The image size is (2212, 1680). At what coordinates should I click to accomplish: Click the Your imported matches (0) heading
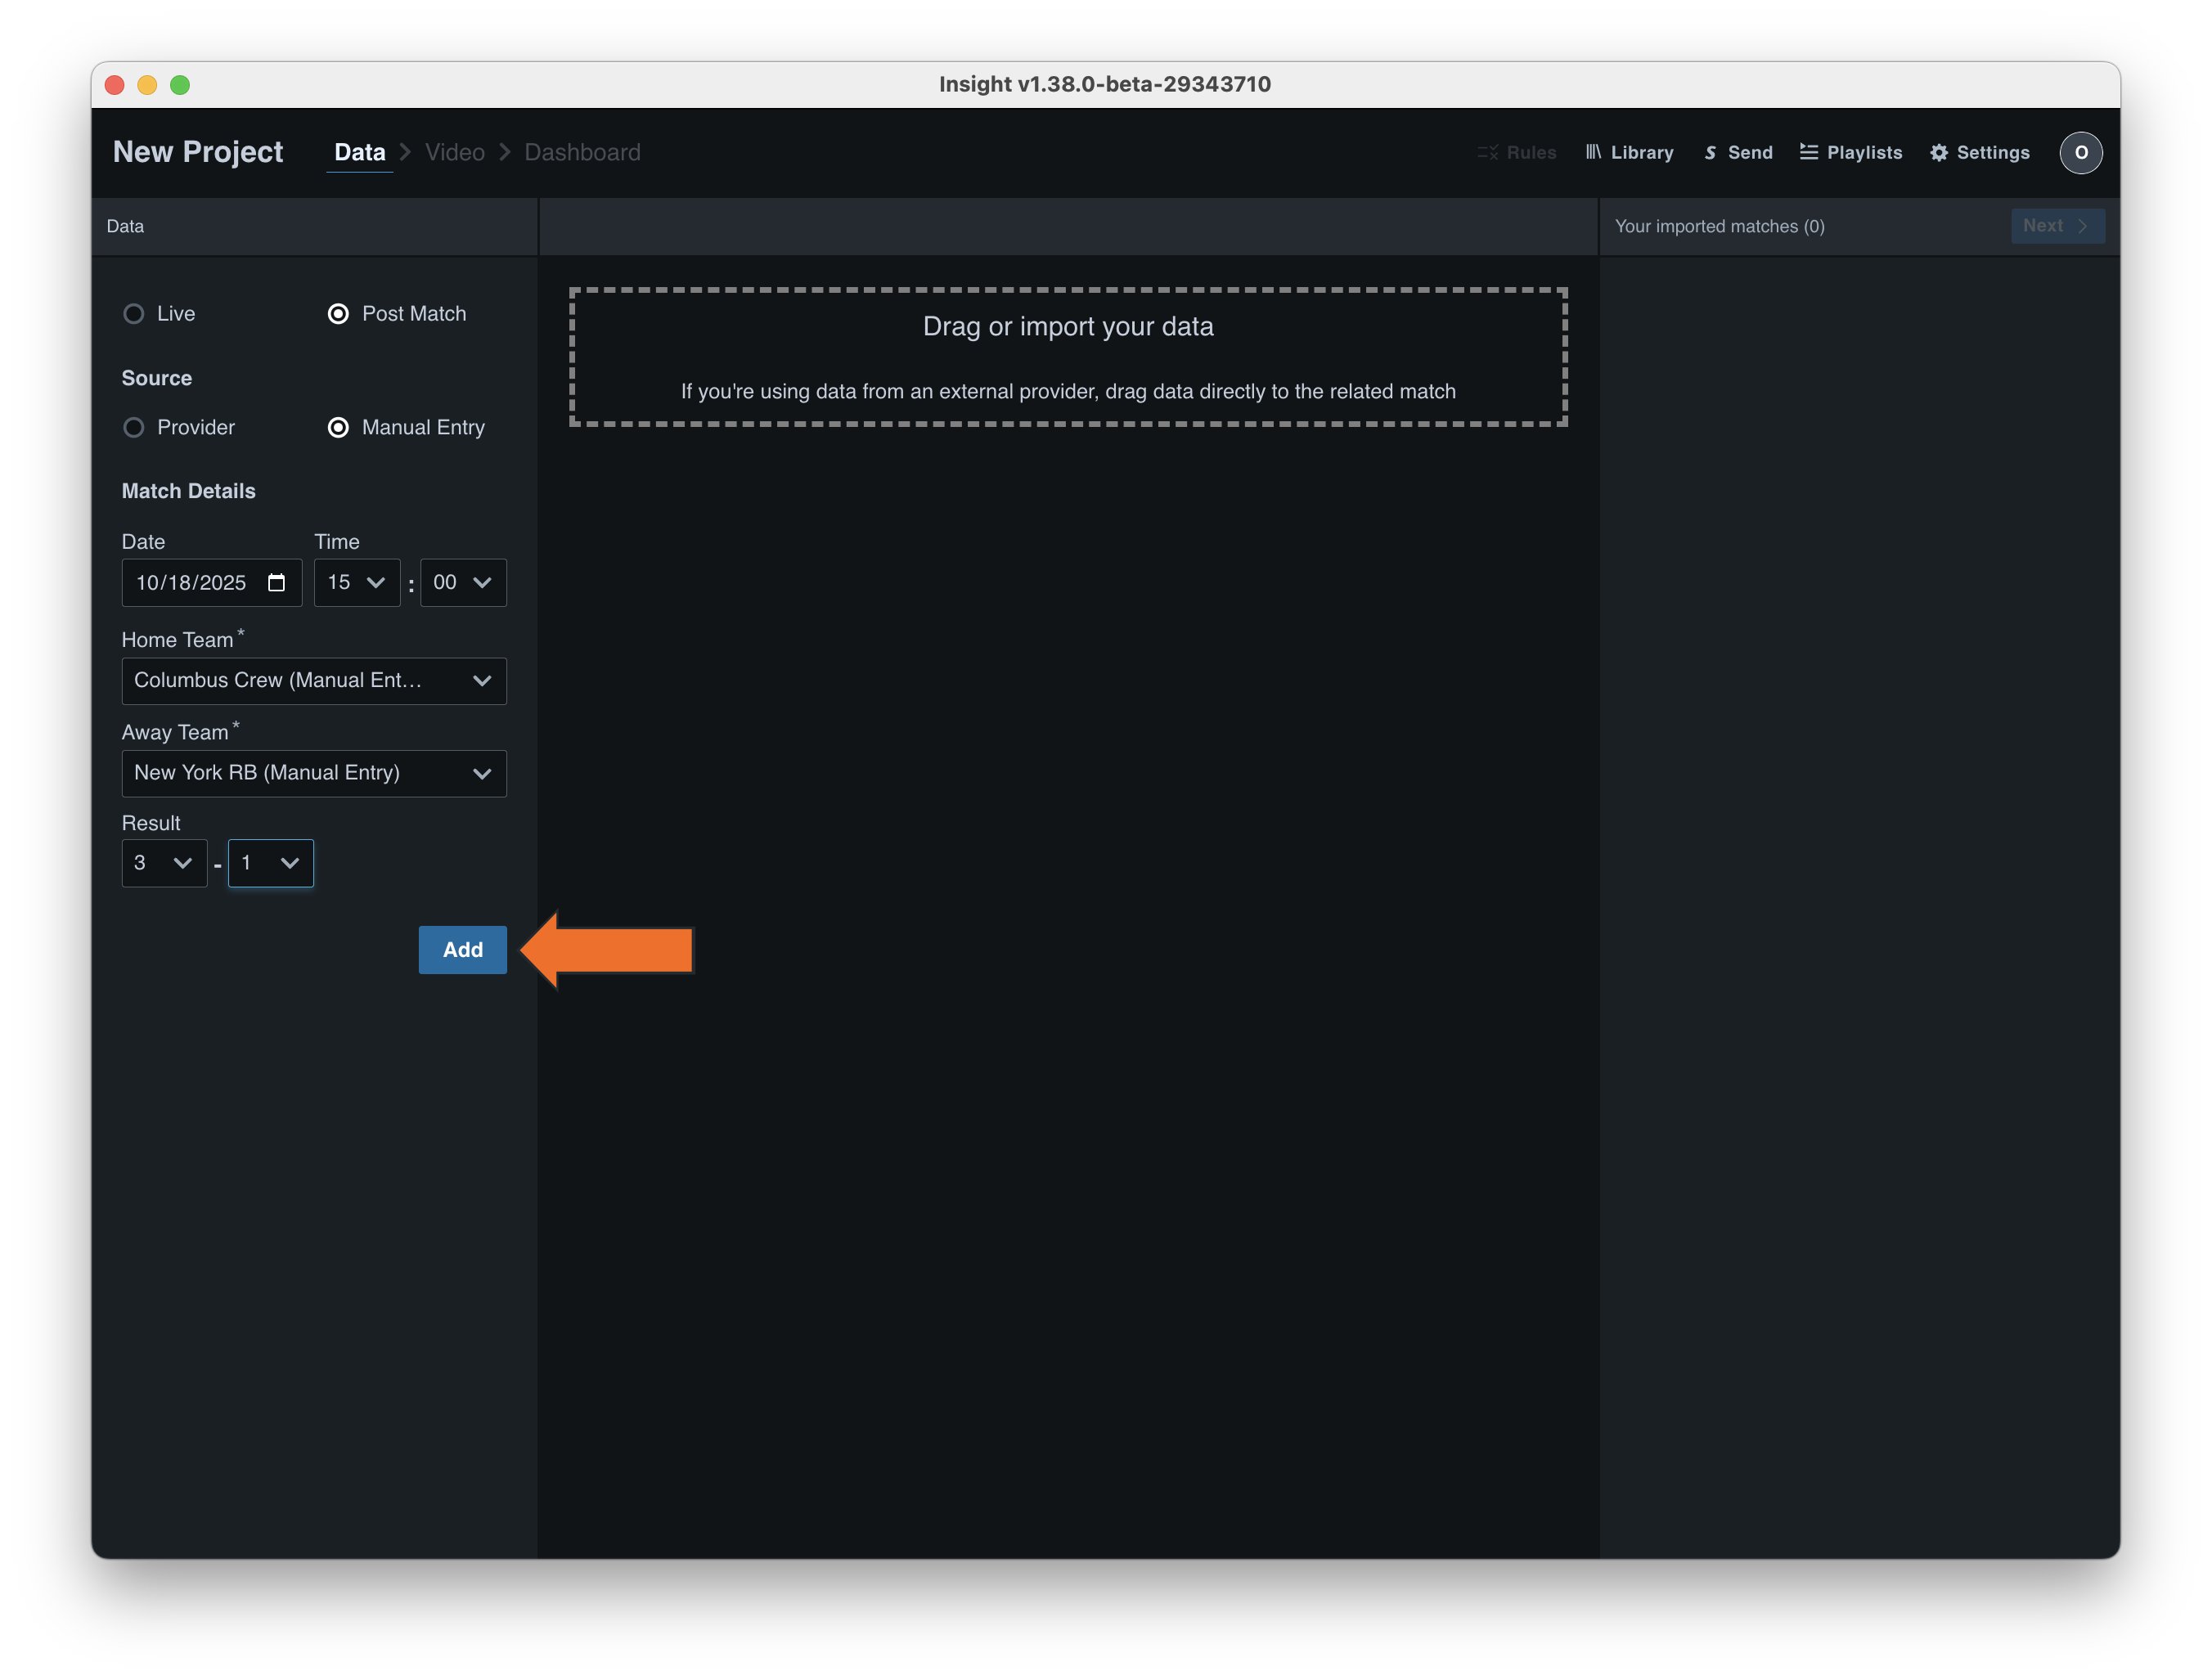[x=1719, y=226]
